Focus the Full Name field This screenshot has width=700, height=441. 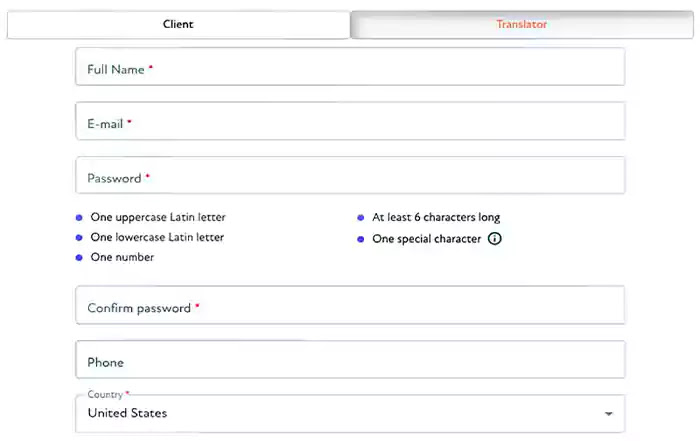click(x=350, y=67)
